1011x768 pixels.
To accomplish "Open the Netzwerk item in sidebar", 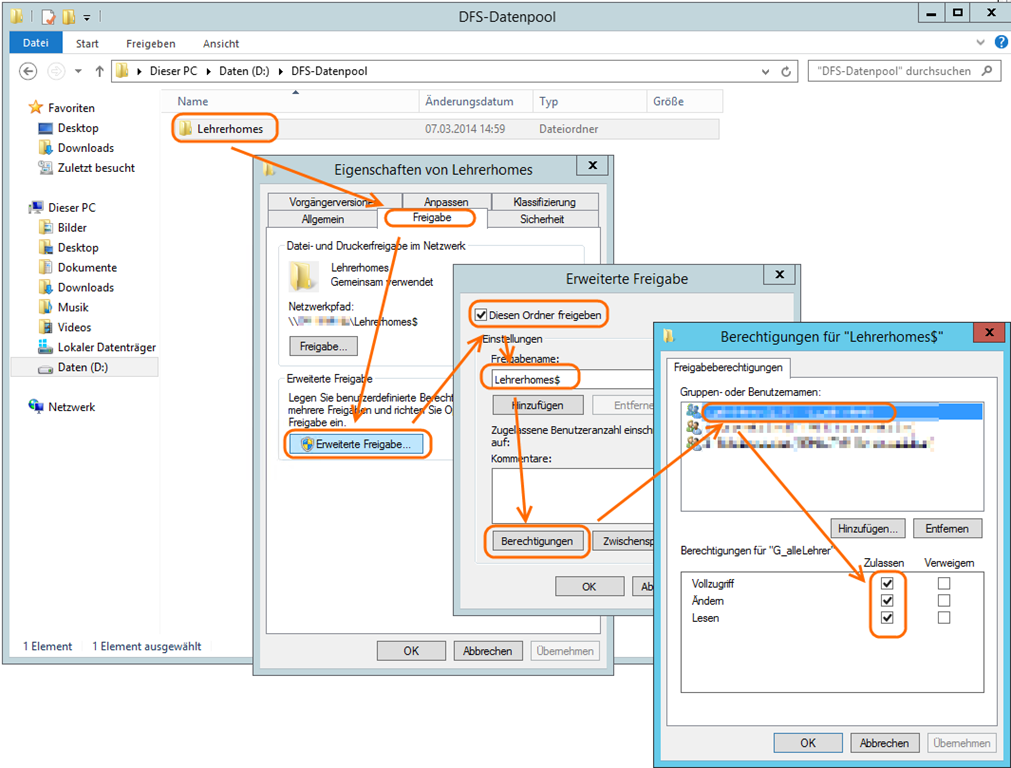I will click(x=71, y=407).
